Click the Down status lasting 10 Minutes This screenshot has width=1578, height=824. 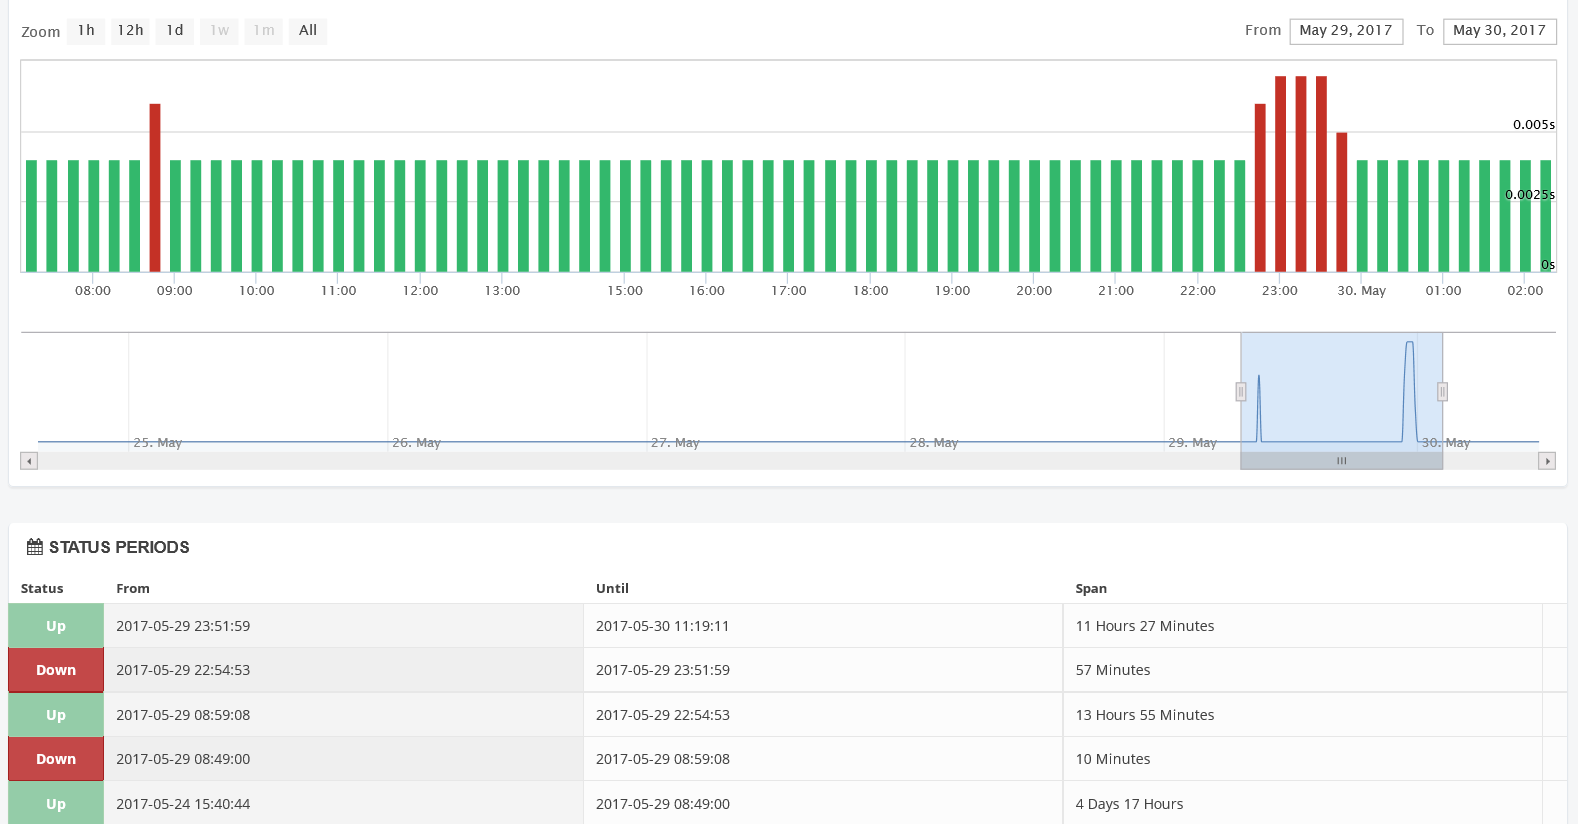[x=56, y=759]
